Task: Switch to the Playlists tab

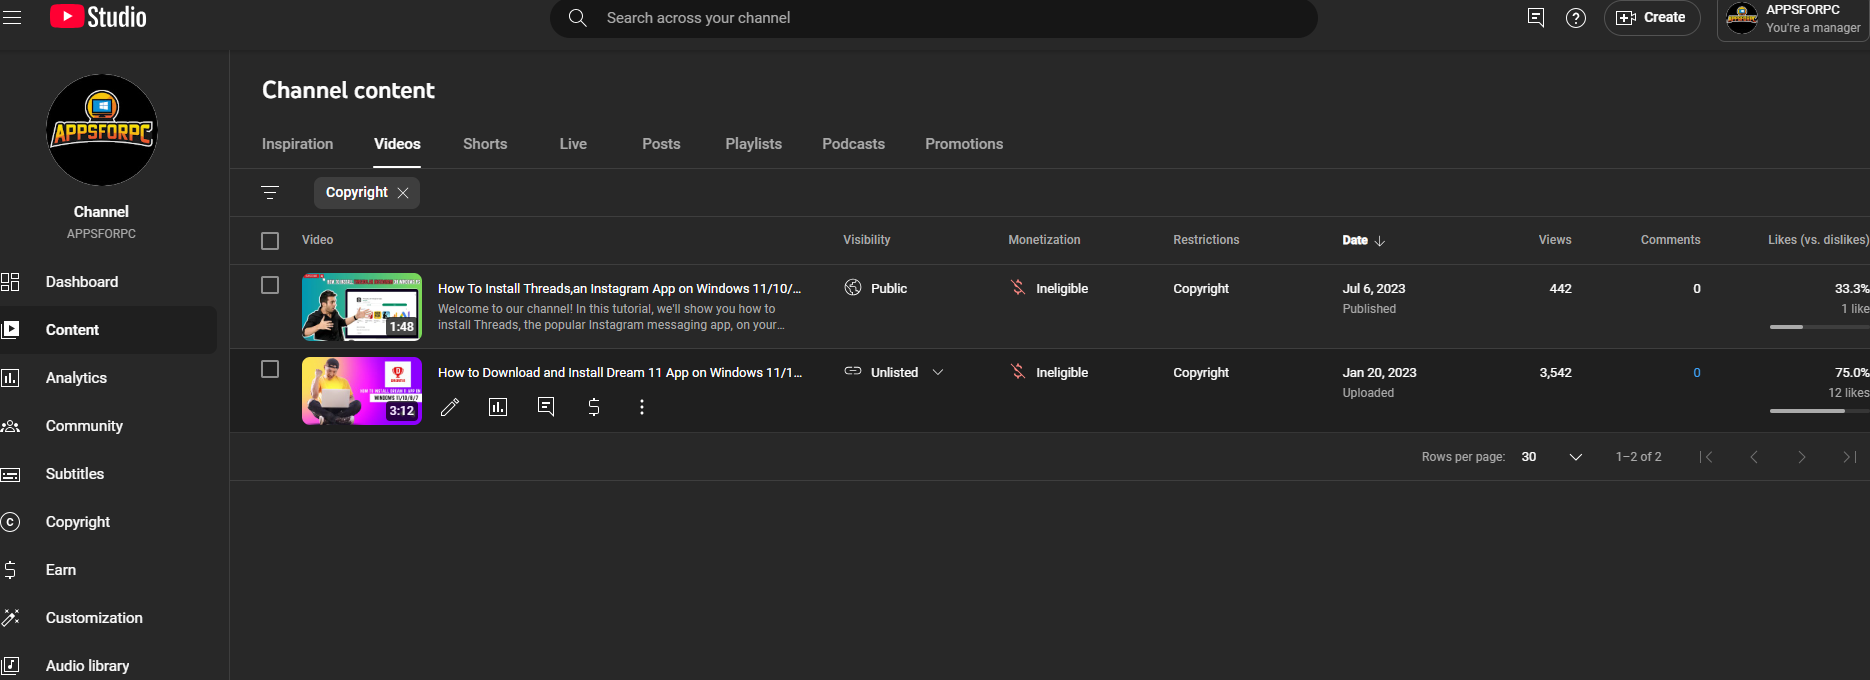Action: click(754, 144)
